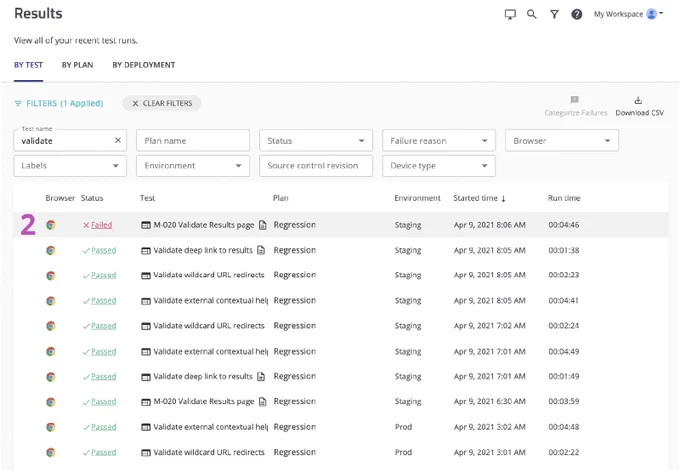The image size is (680, 473).
Task: Open the Labels dropdown filter
Action: click(70, 166)
